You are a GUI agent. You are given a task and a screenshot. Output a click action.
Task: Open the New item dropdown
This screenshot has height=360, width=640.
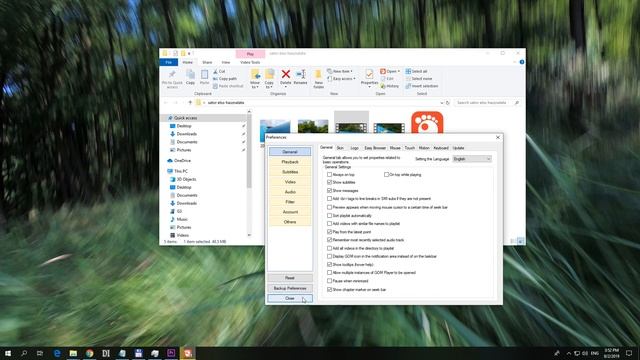coord(340,71)
